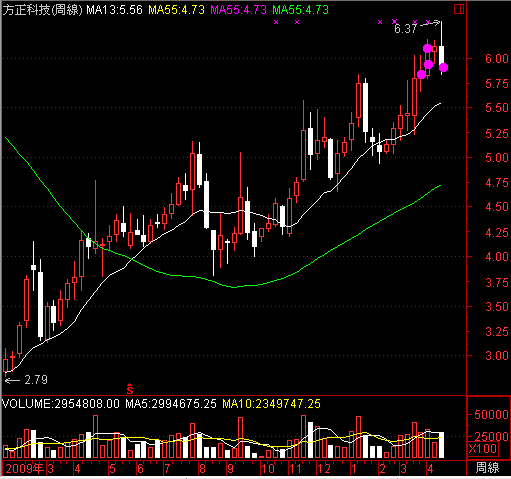Click the 5.75 price axis label
The width and height of the screenshot is (511, 479).
pyautogui.click(x=497, y=83)
